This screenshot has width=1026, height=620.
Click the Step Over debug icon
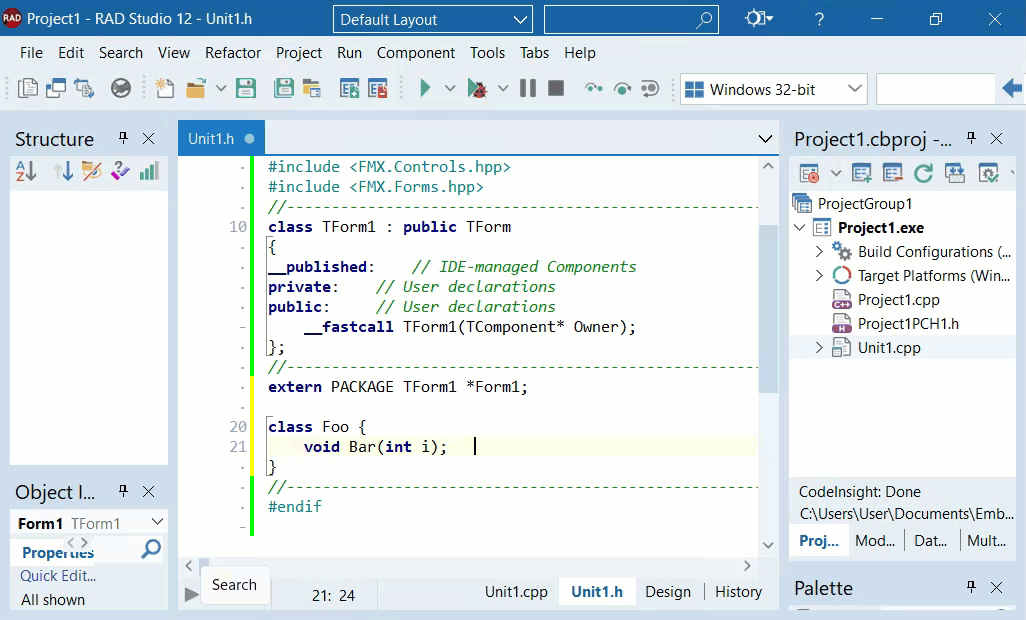coord(622,88)
